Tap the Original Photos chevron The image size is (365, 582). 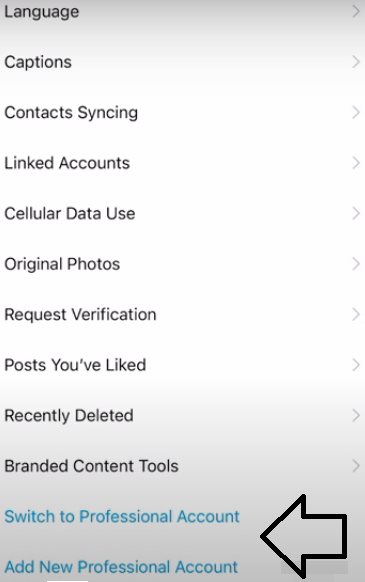[x=356, y=264]
